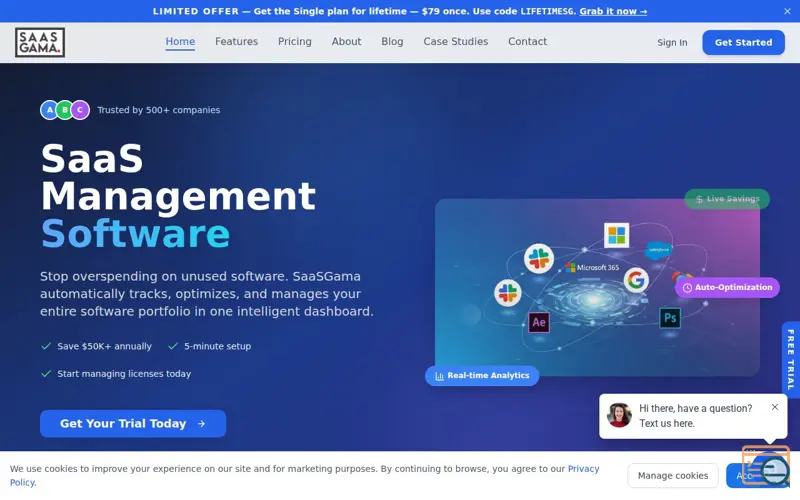800x500 pixels.
Task: Click the Auto-Optimization badge
Action: pyautogui.click(x=727, y=287)
